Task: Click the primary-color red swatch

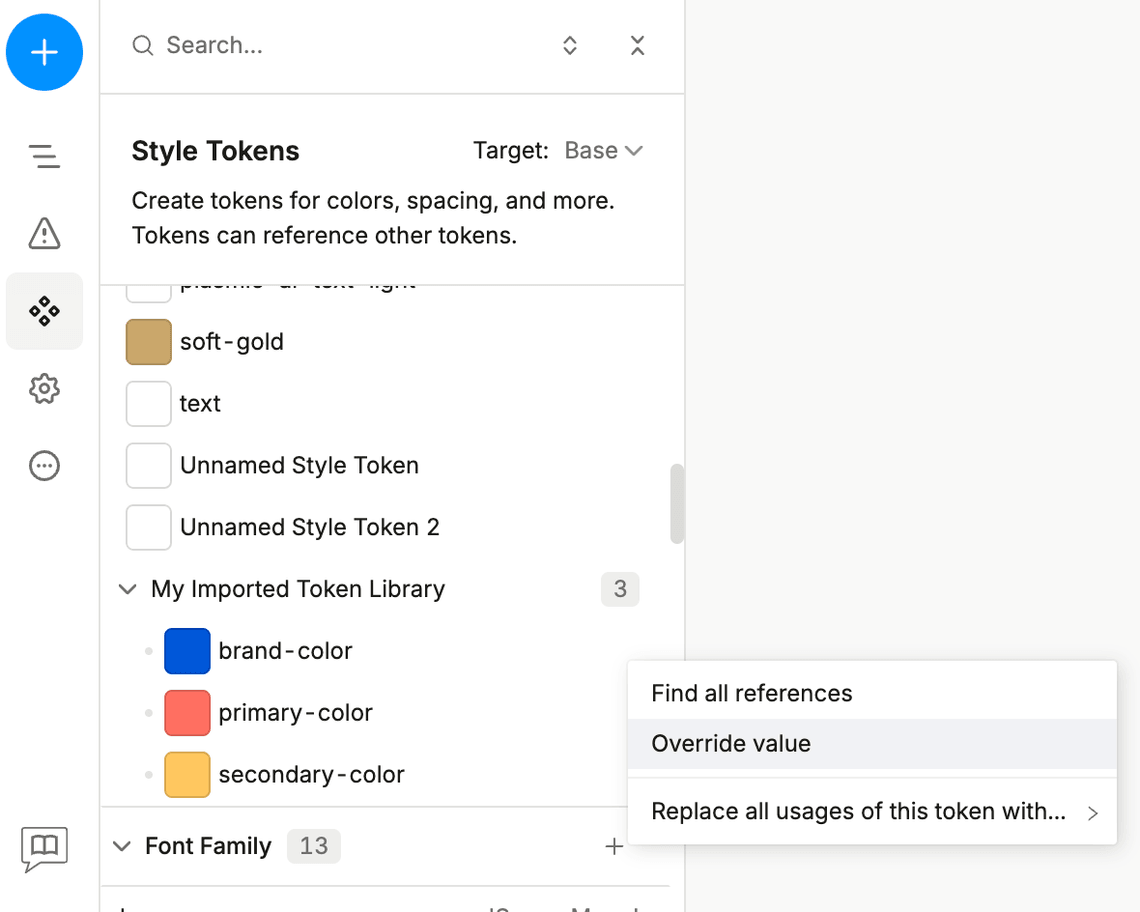Action: tap(187, 713)
